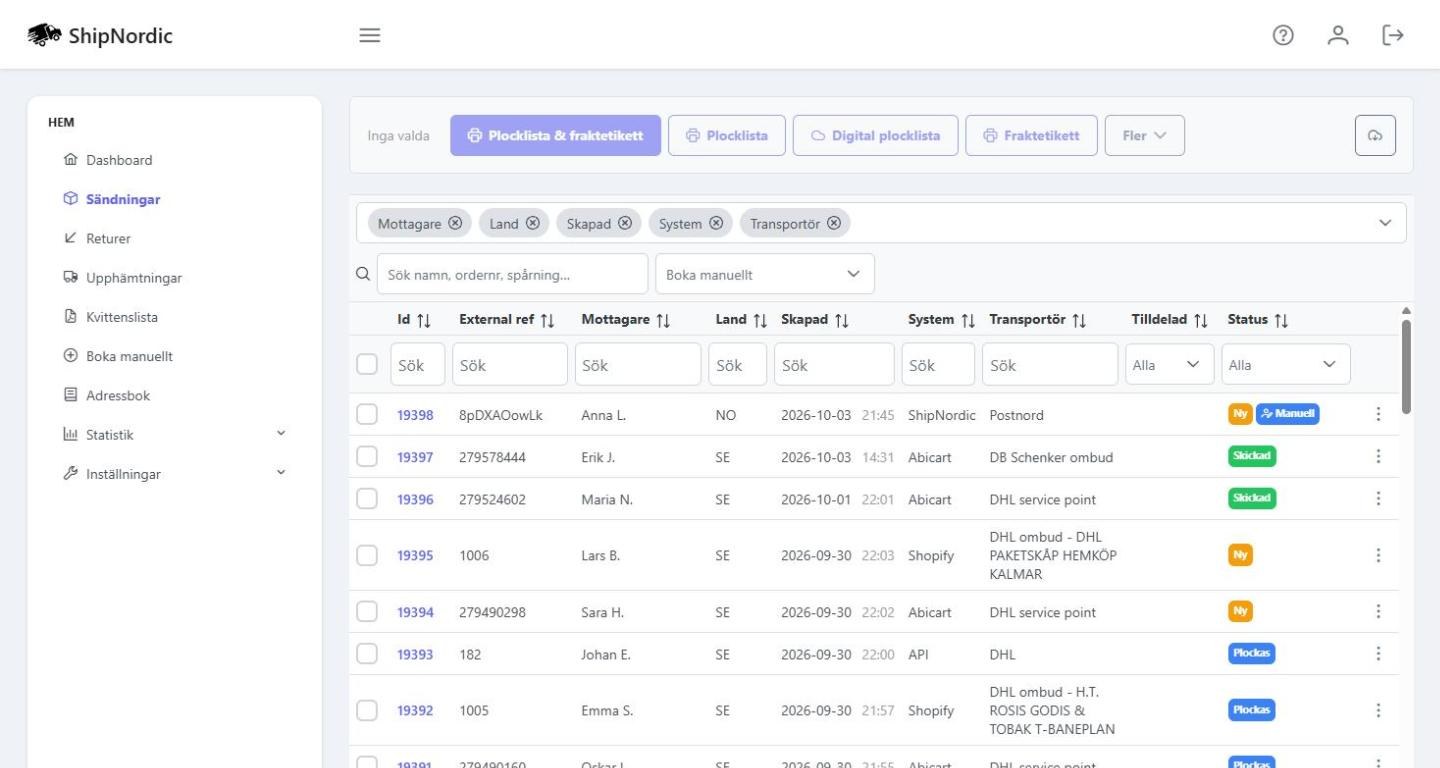The height and width of the screenshot is (768, 1440).
Task: Open Upphämtningar in sidebar
Action: point(122,278)
